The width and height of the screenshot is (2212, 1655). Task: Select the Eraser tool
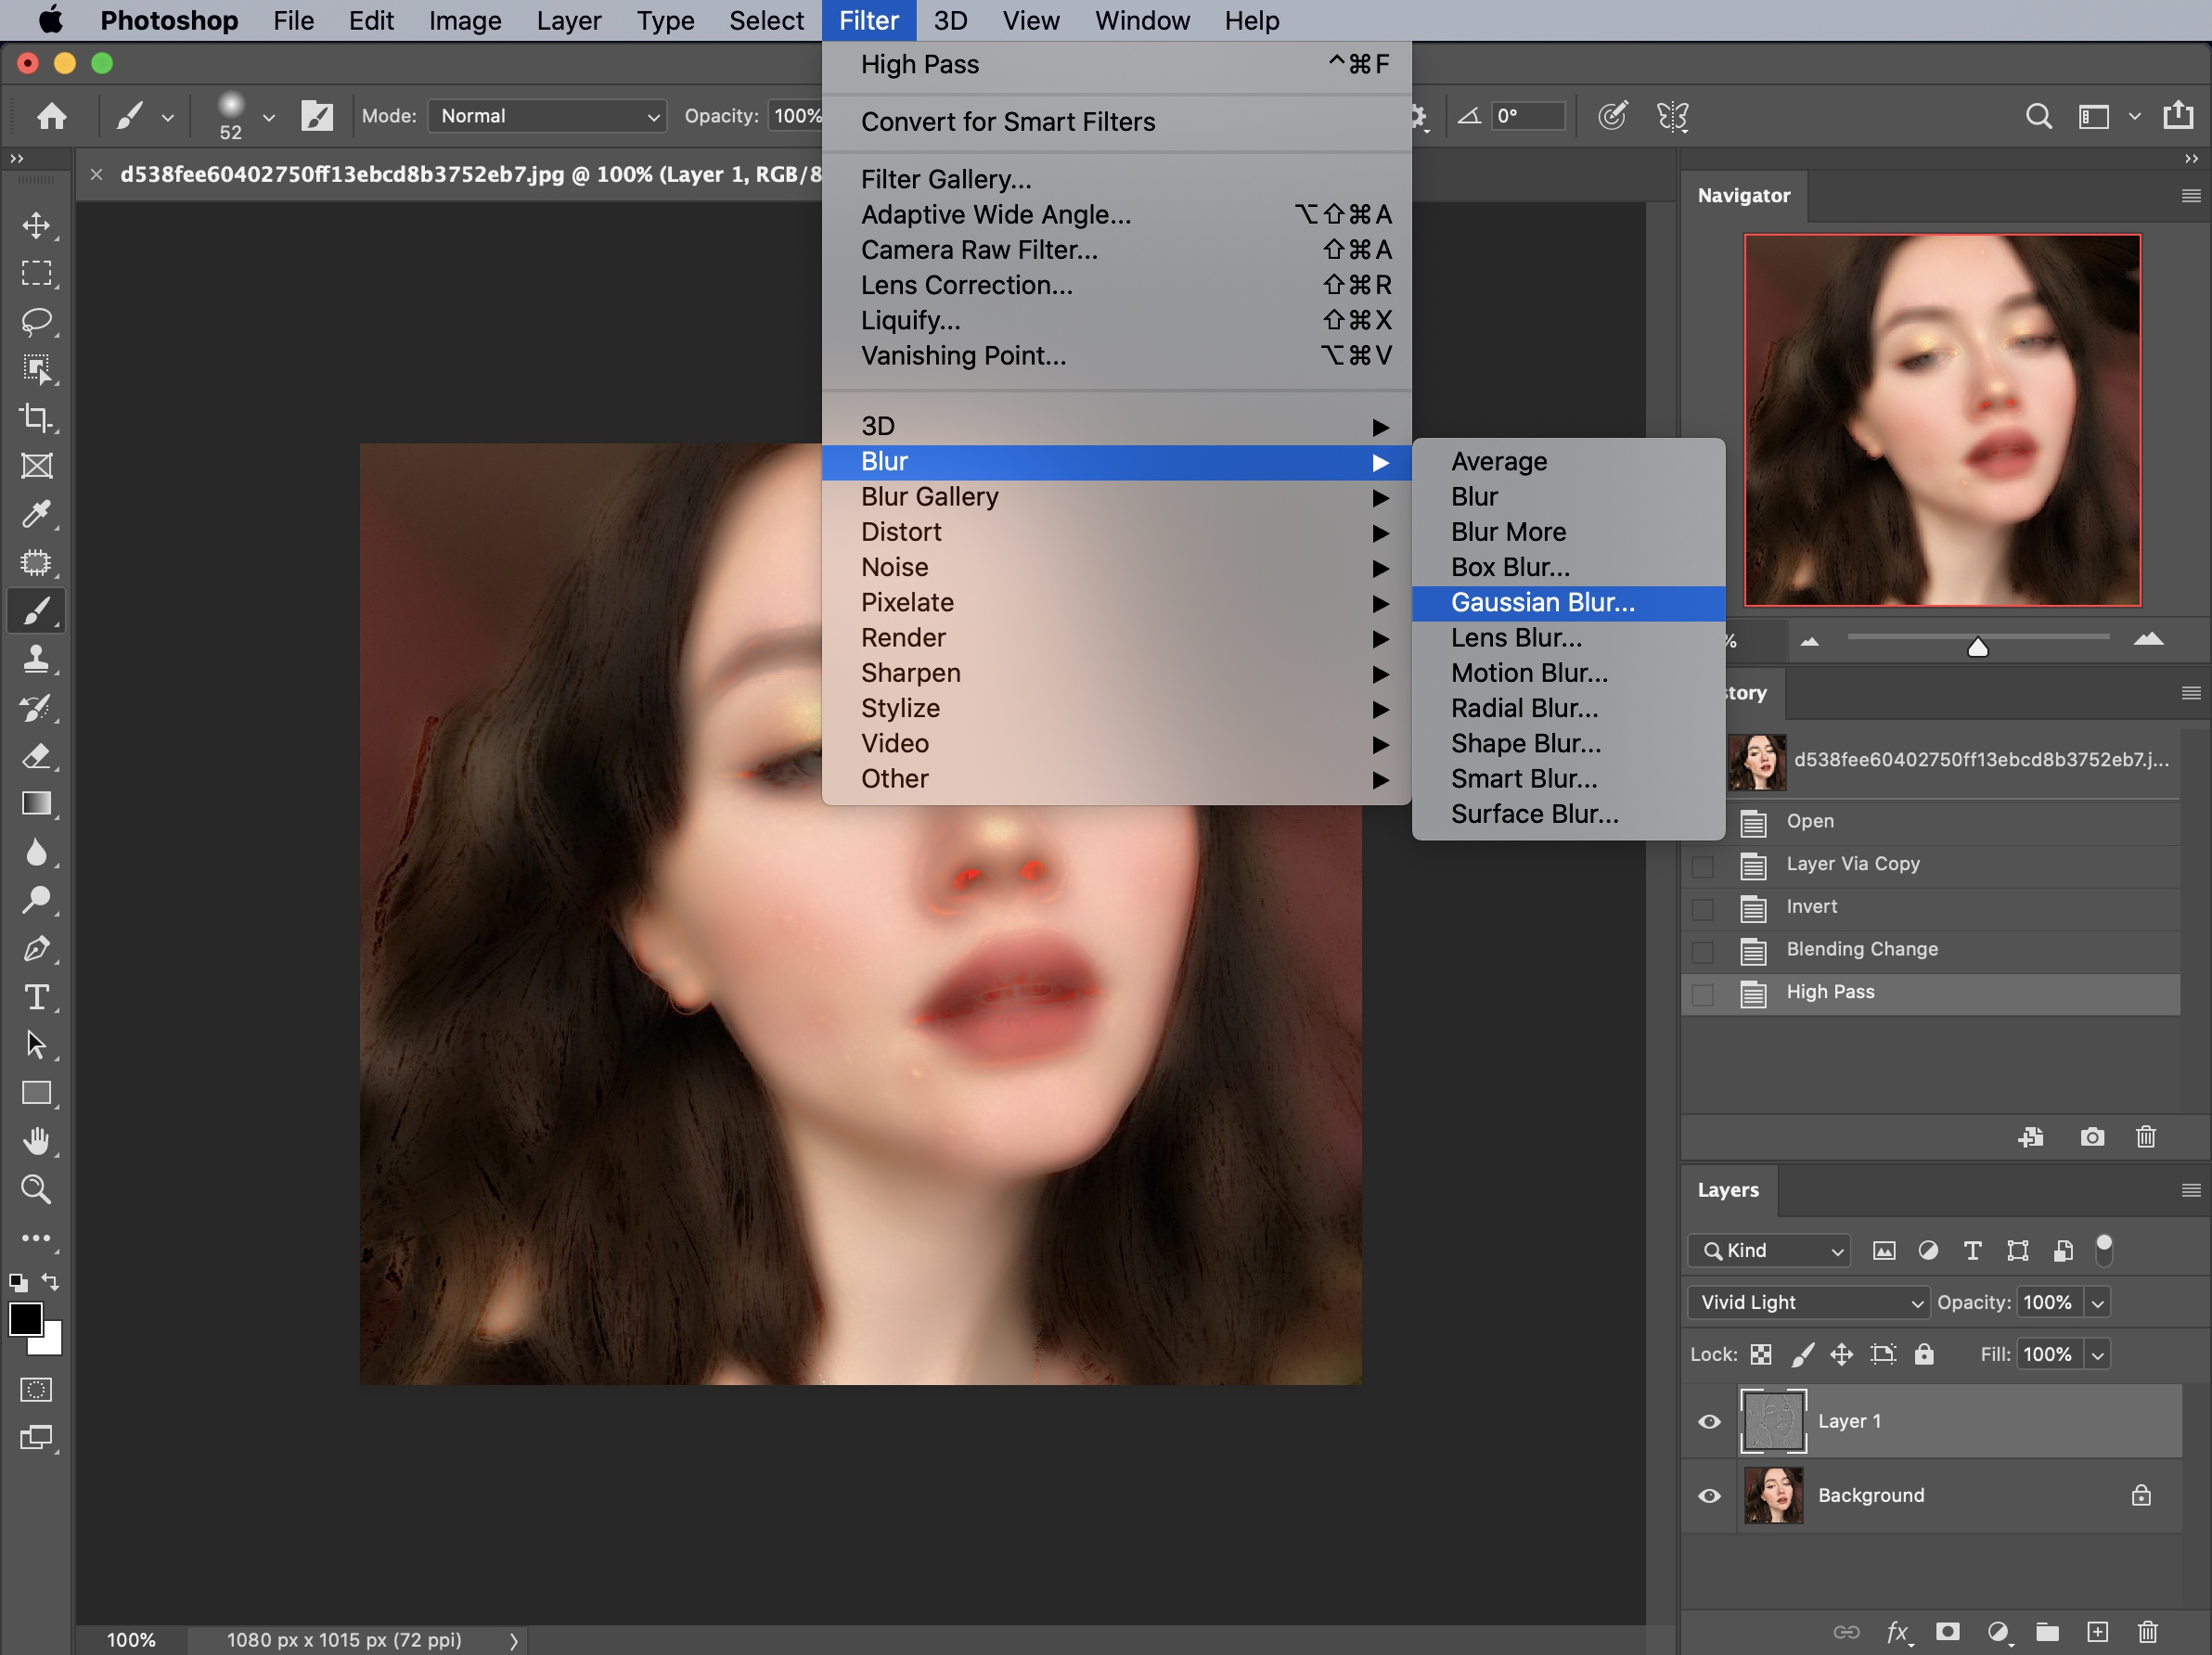click(x=37, y=756)
